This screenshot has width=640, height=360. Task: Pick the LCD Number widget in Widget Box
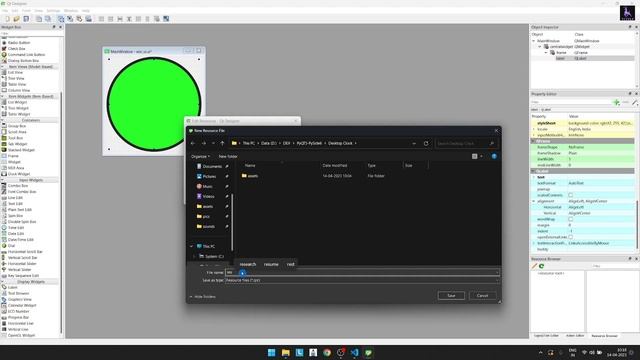click(18, 311)
